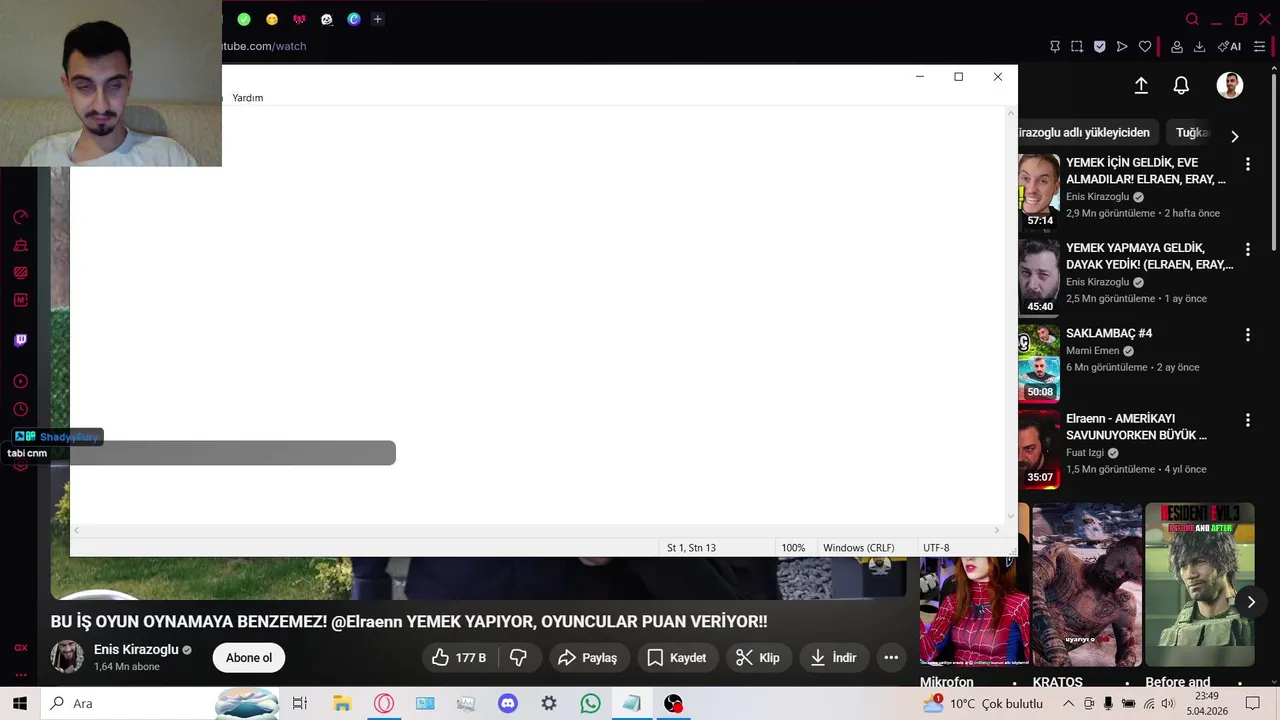Share the video with Paylaş

tap(588, 658)
